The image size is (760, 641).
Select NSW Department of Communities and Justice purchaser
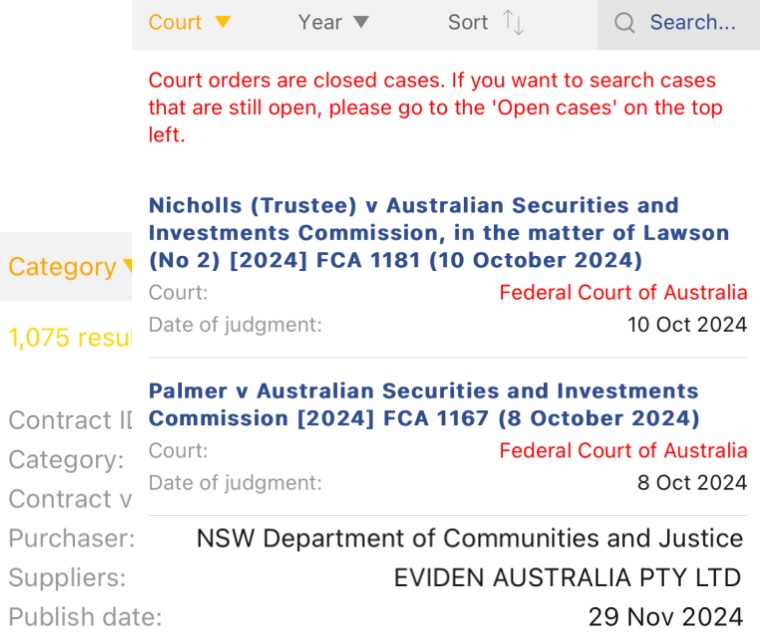[470, 538]
